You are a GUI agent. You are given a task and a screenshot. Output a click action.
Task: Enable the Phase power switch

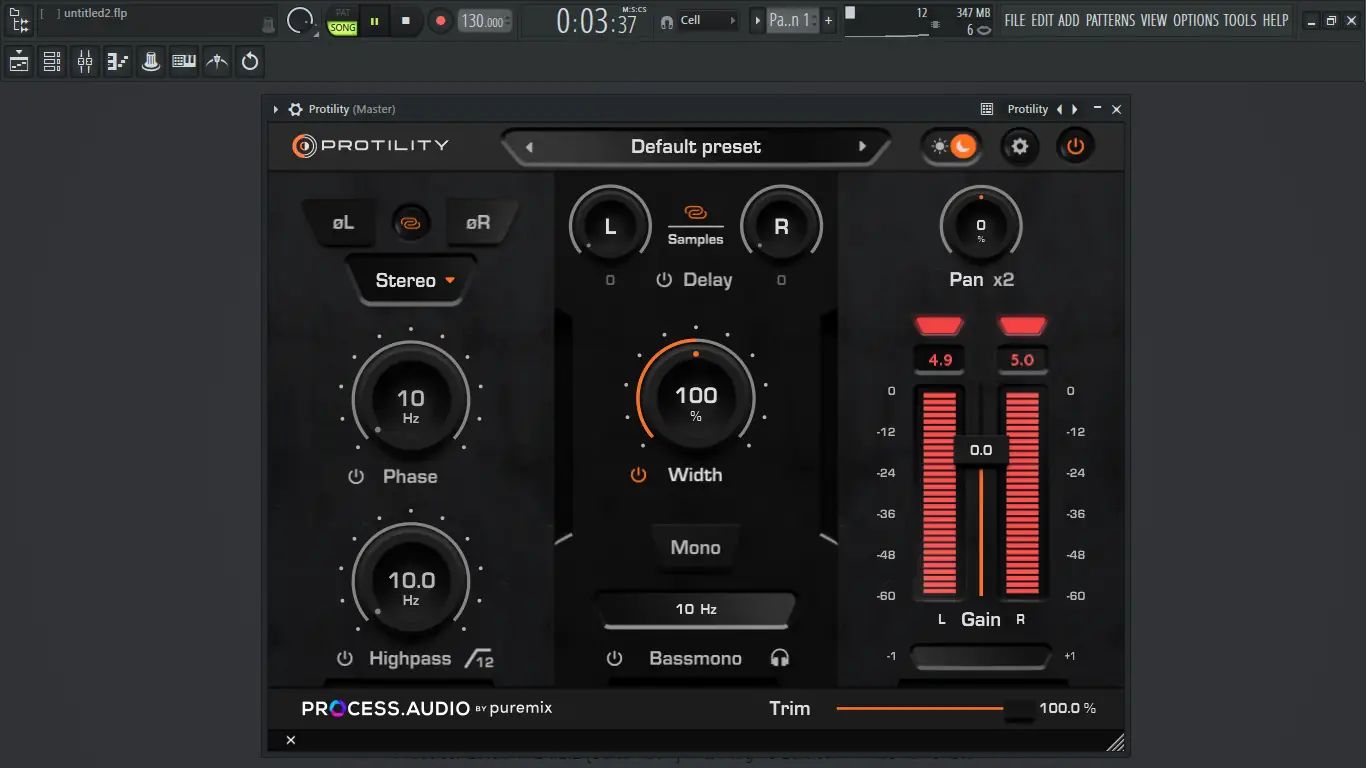356,476
